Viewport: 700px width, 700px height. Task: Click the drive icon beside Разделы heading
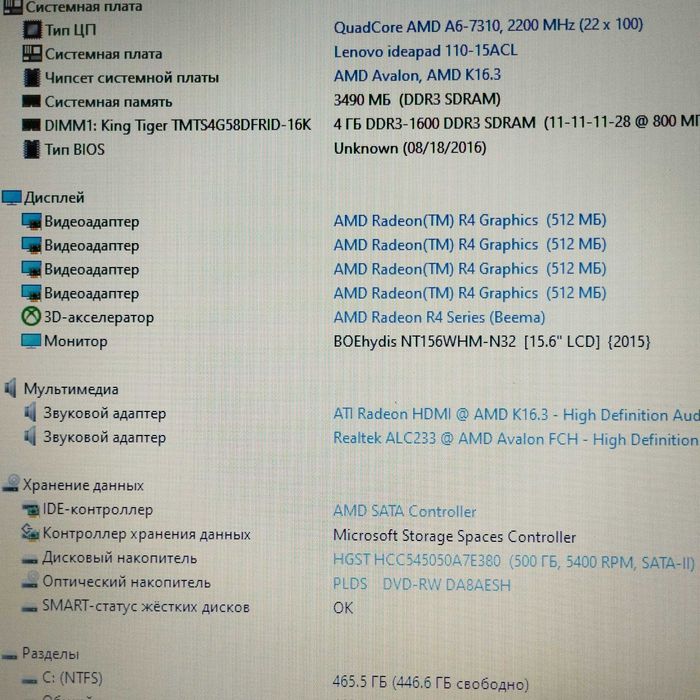click(x=9, y=655)
